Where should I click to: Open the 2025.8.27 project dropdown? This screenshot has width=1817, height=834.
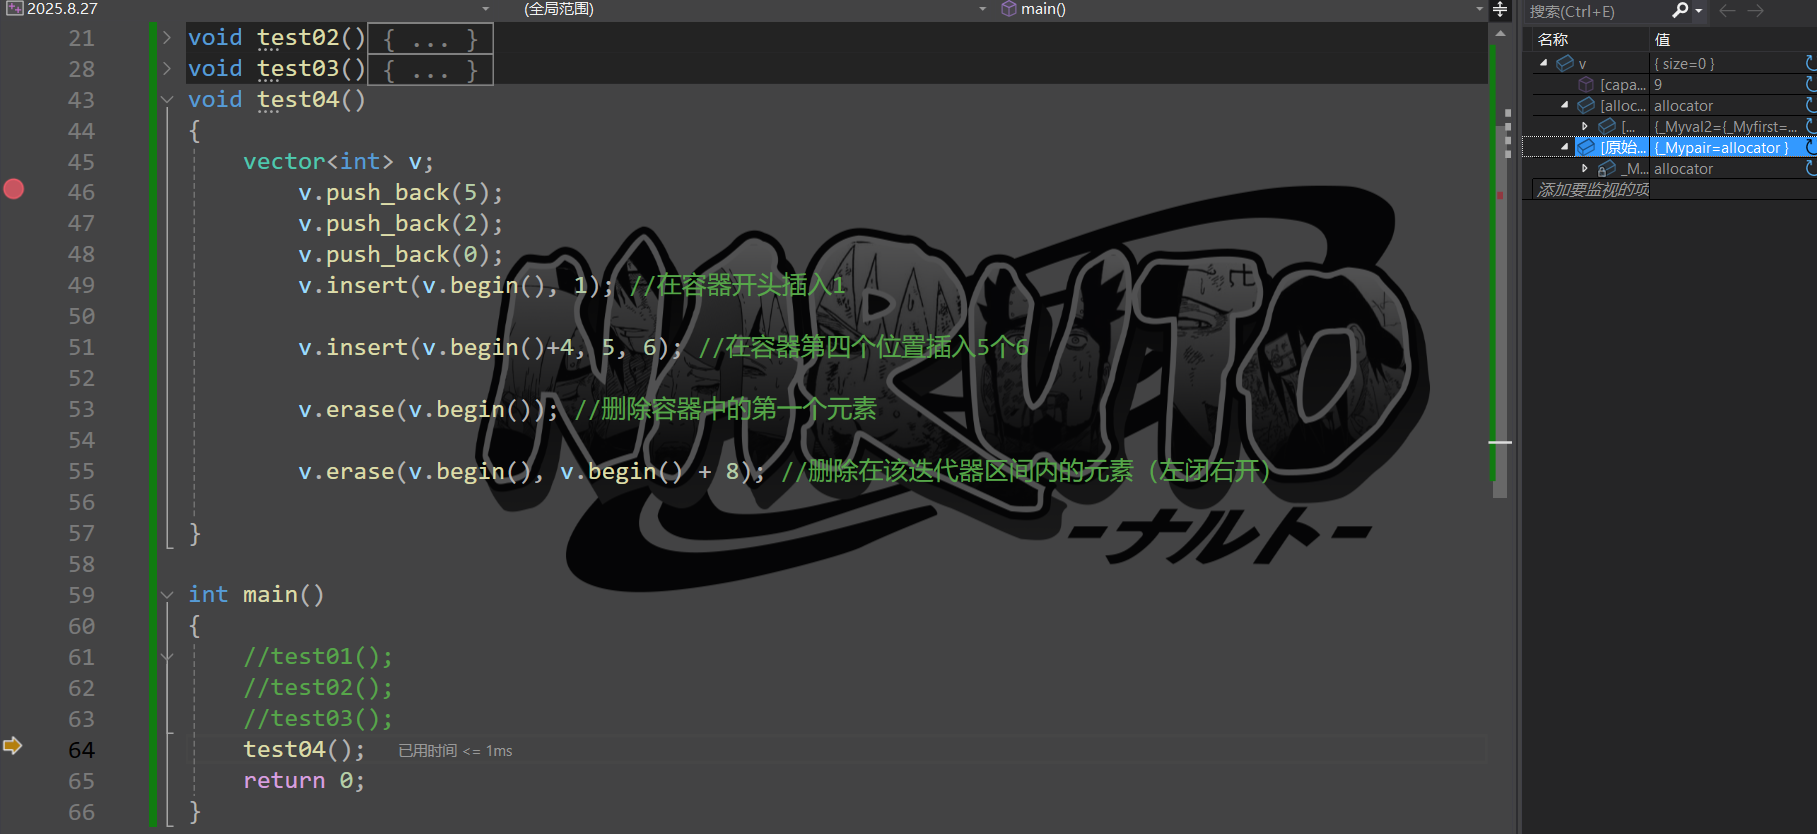486,9
